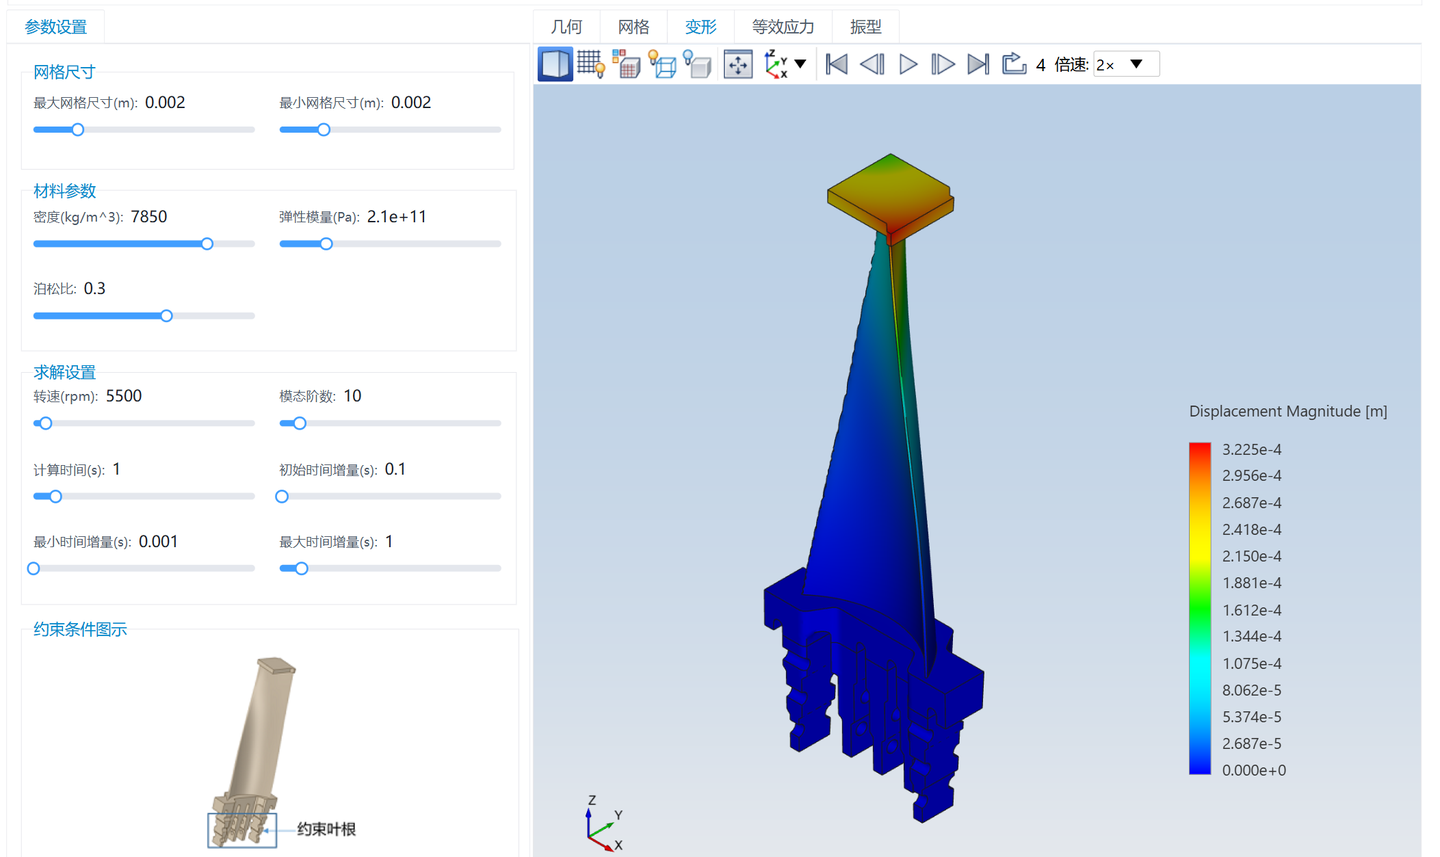1440x857 pixels.
Task: Select the surface display mode icon
Action: pyautogui.click(x=555, y=64)
